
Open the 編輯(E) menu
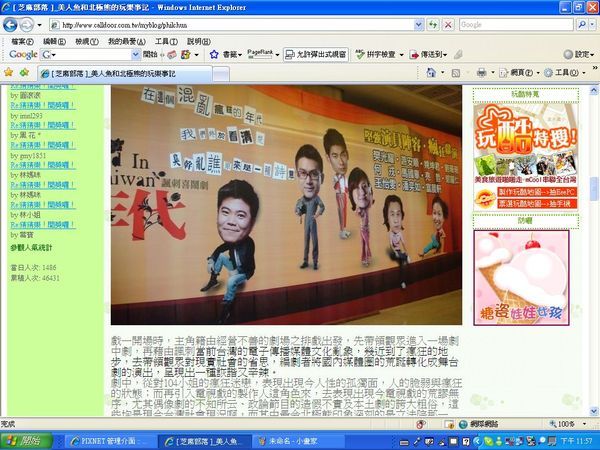coord(54,41)
